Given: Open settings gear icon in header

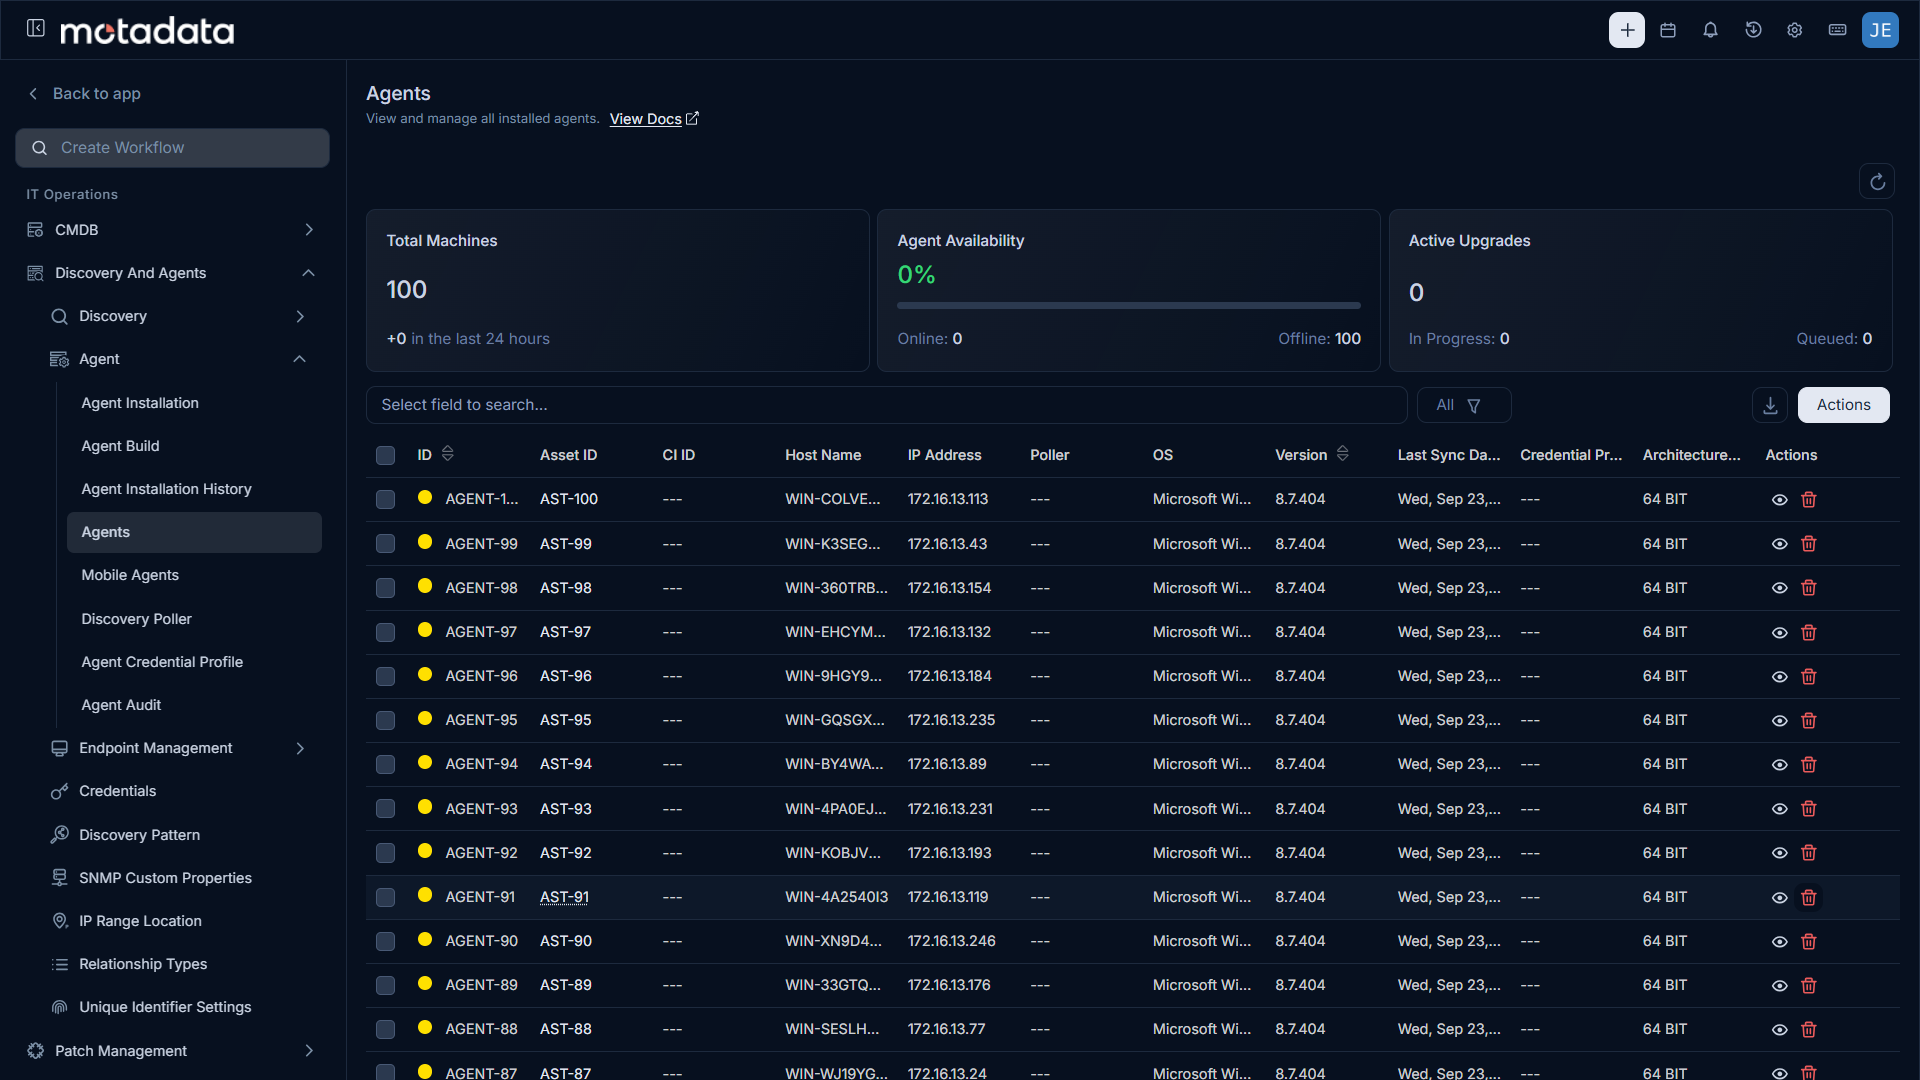Looking at the screenshot, I should 1795,30.
